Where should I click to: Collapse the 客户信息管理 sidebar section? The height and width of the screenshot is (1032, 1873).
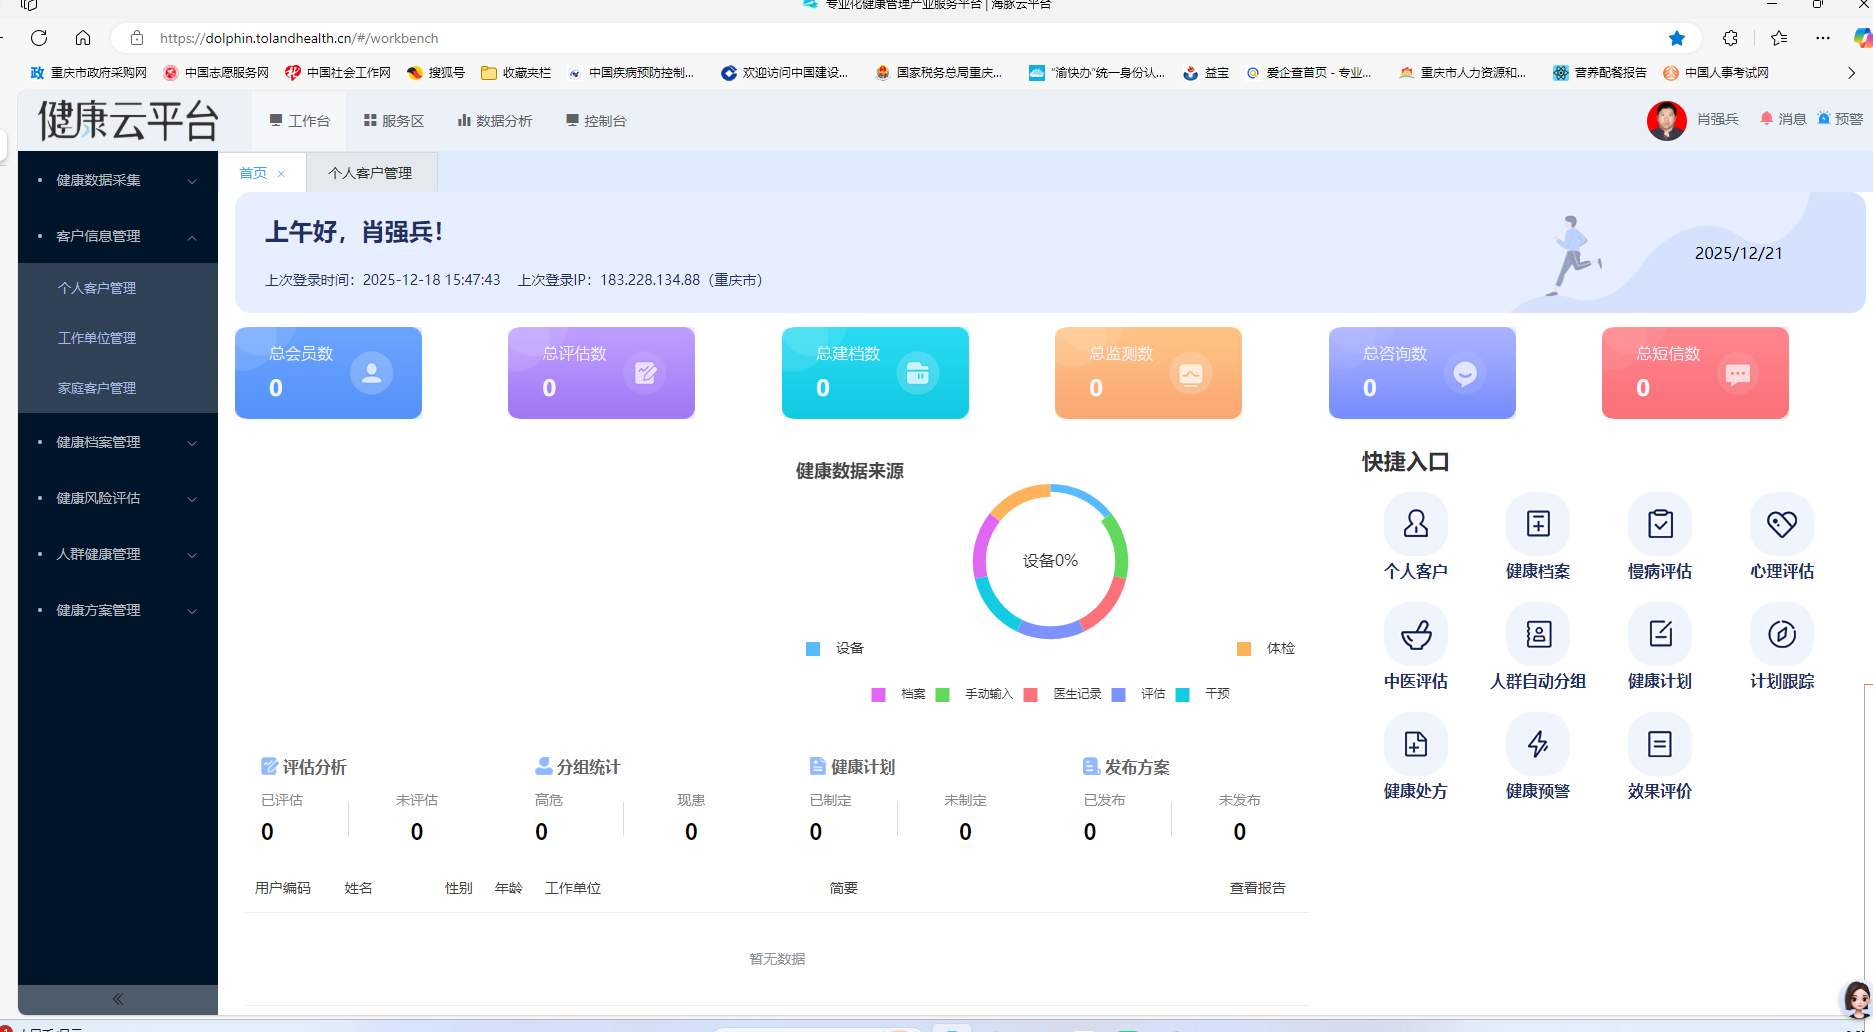click(x=118, y=236)
